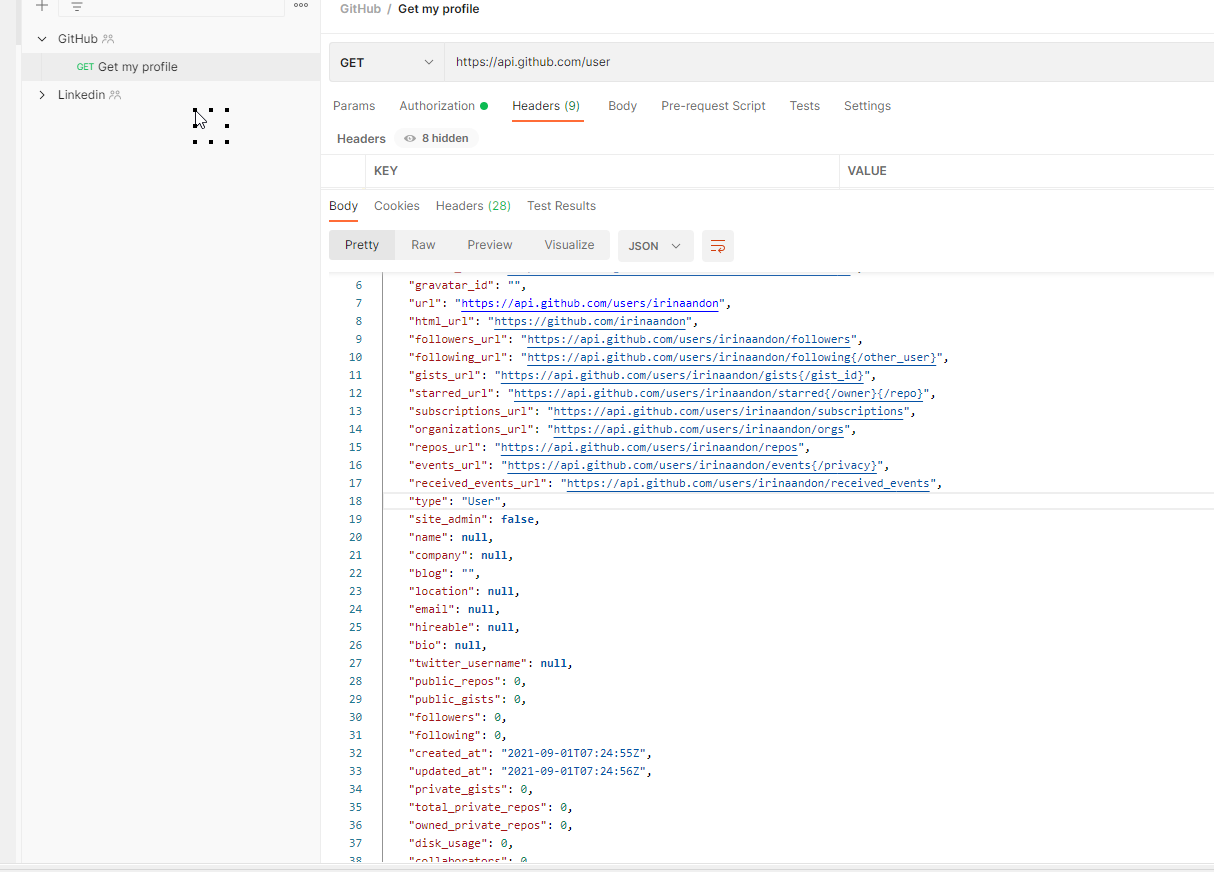Click the green dot on Authorization tab
Image resolution: width=1214 pixels, height=872 pixels.
tap(486, 103)
